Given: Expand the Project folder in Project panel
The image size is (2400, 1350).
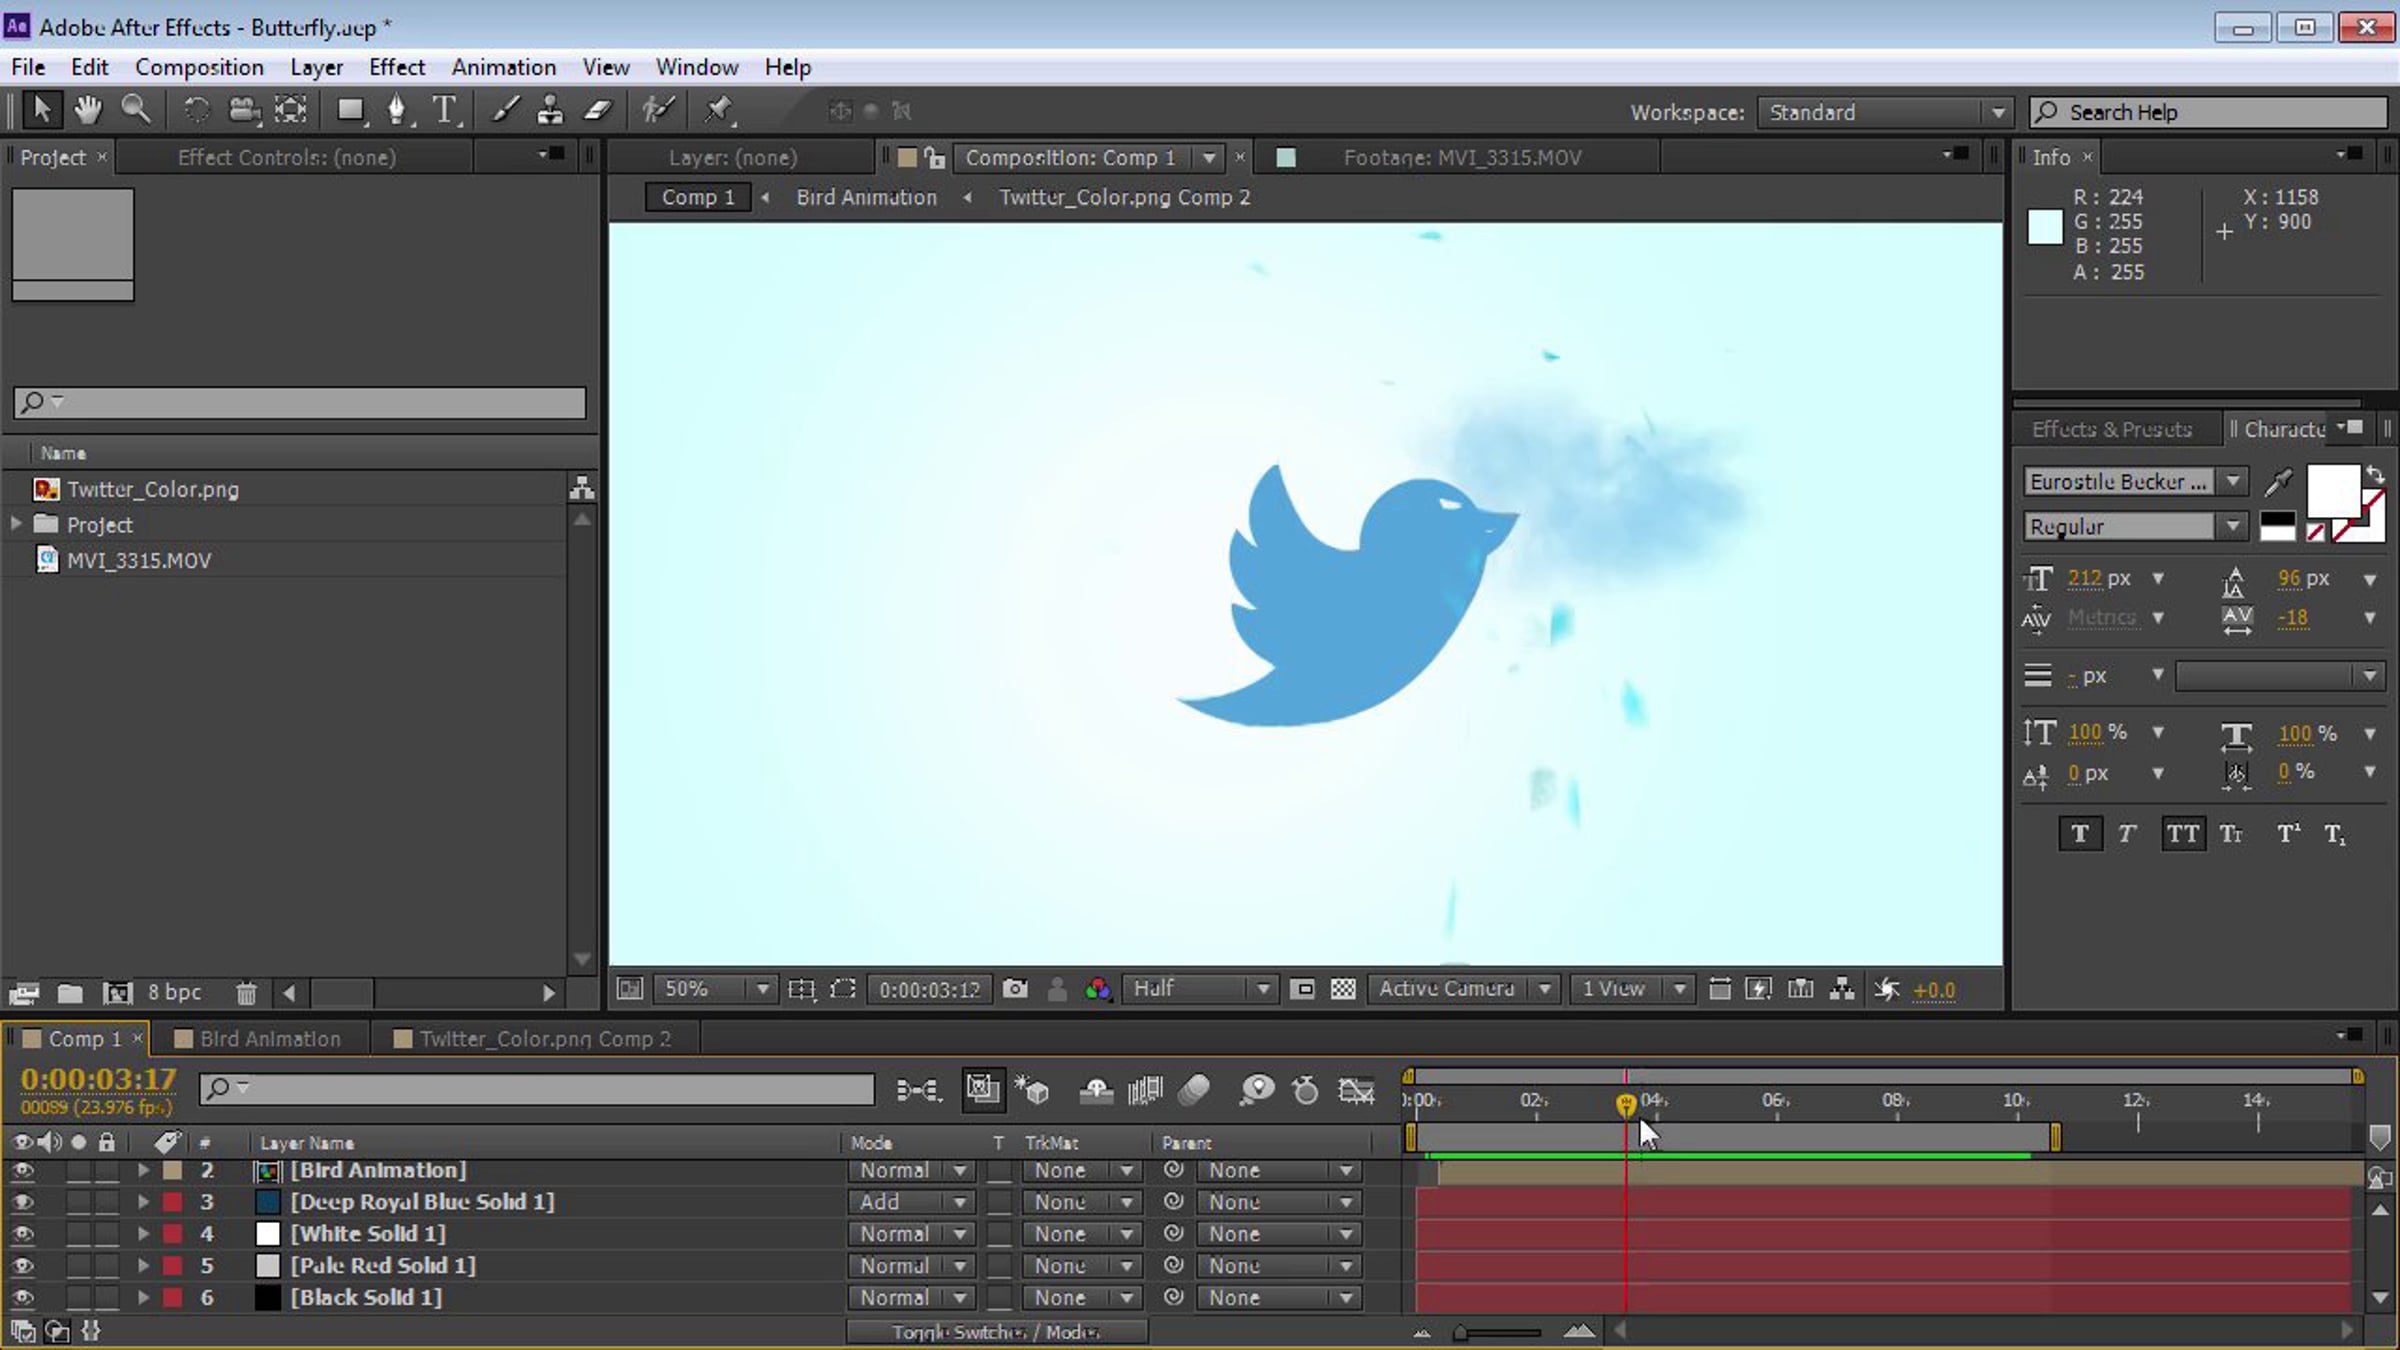Looking at the screenshot, I should 16,524.
